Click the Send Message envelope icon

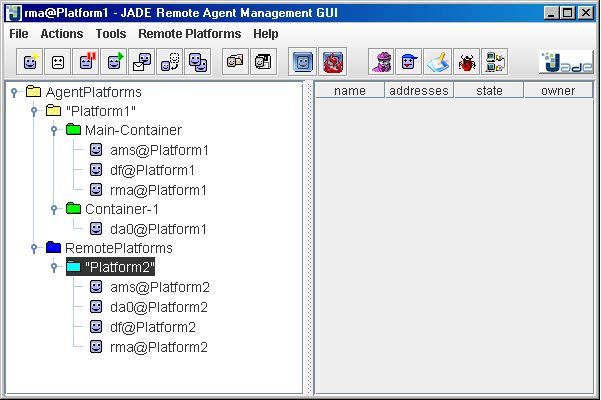(x=142, y=62)
